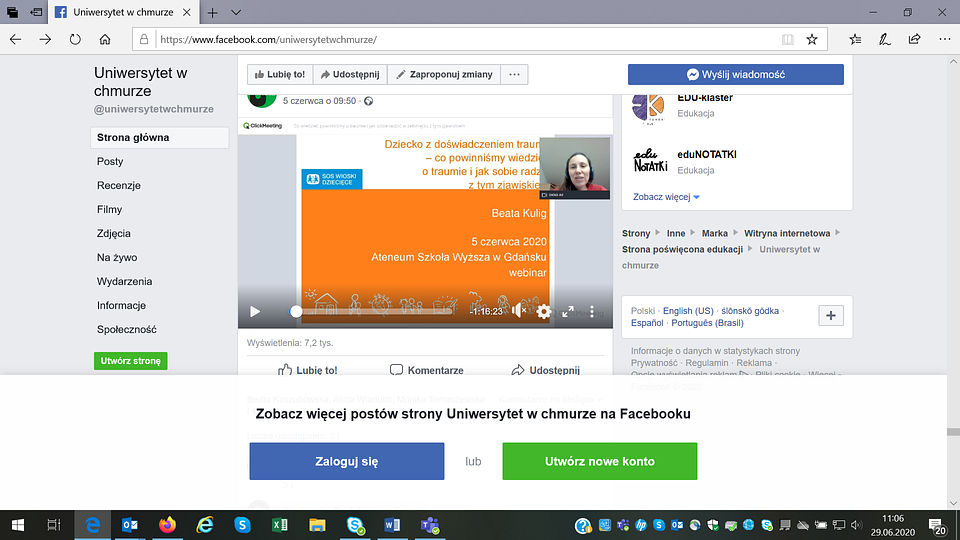
Task: Open Windows Start menu
Action: (18, 525)
